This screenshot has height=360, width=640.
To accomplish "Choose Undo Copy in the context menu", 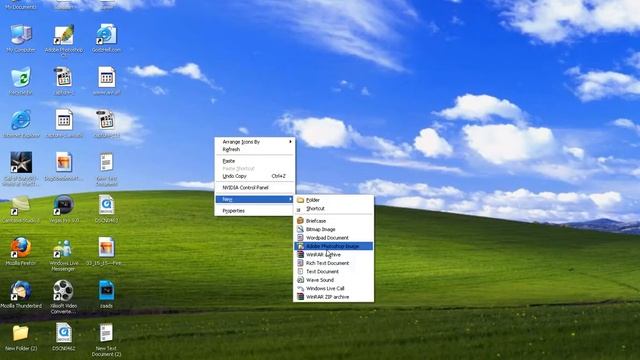I will [255, 176].
